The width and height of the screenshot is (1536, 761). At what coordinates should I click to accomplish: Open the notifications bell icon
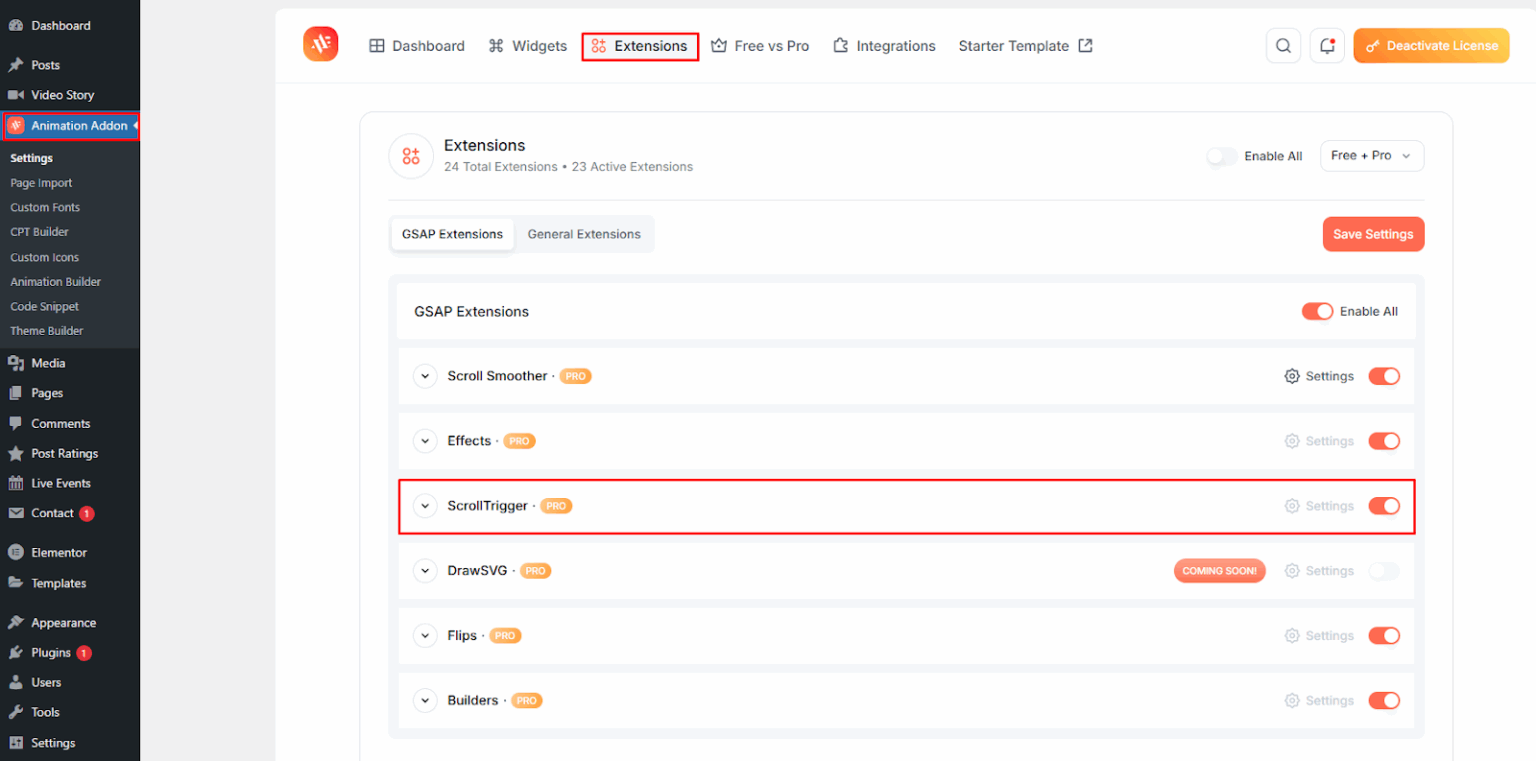[x=1327, y=45]
